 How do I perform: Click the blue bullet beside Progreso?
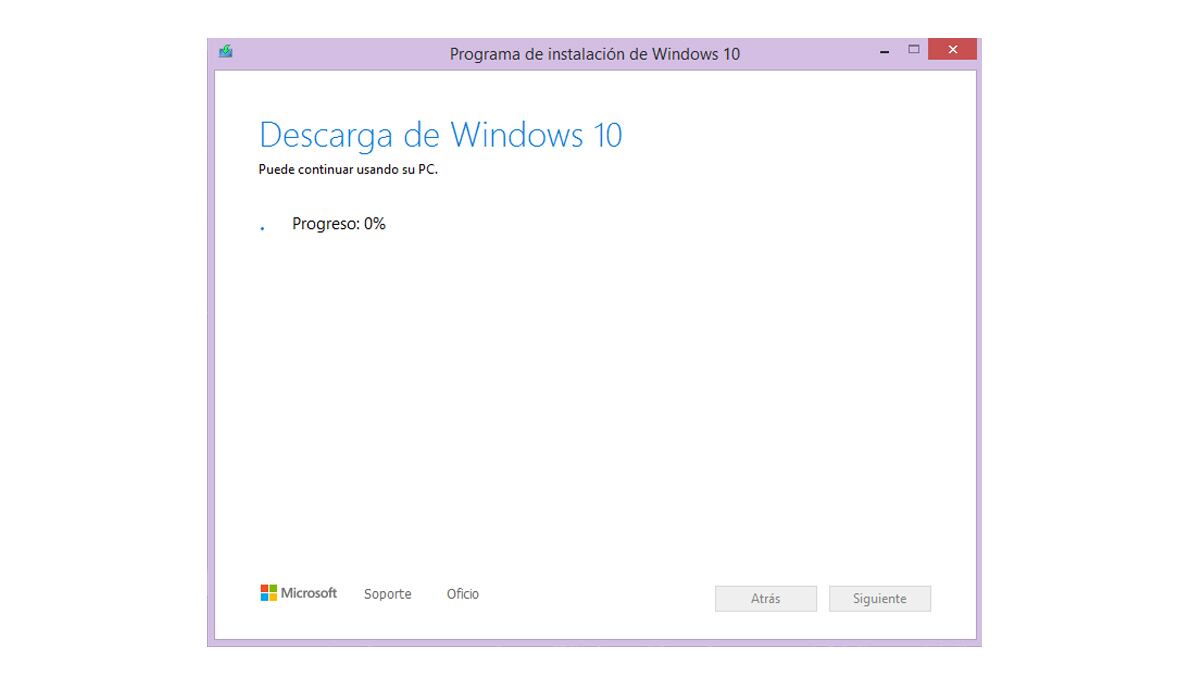coord(262,228)
